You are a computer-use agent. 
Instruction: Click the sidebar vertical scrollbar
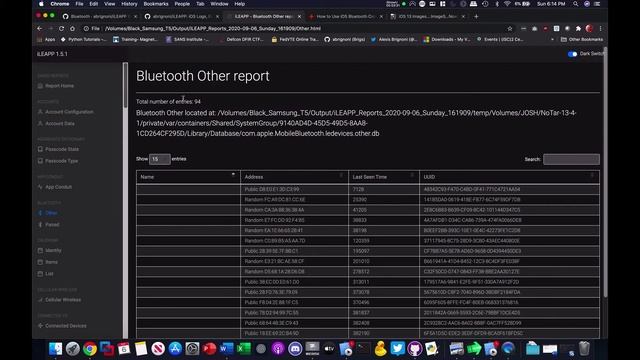pyautogui.click(x=125, y=86)
